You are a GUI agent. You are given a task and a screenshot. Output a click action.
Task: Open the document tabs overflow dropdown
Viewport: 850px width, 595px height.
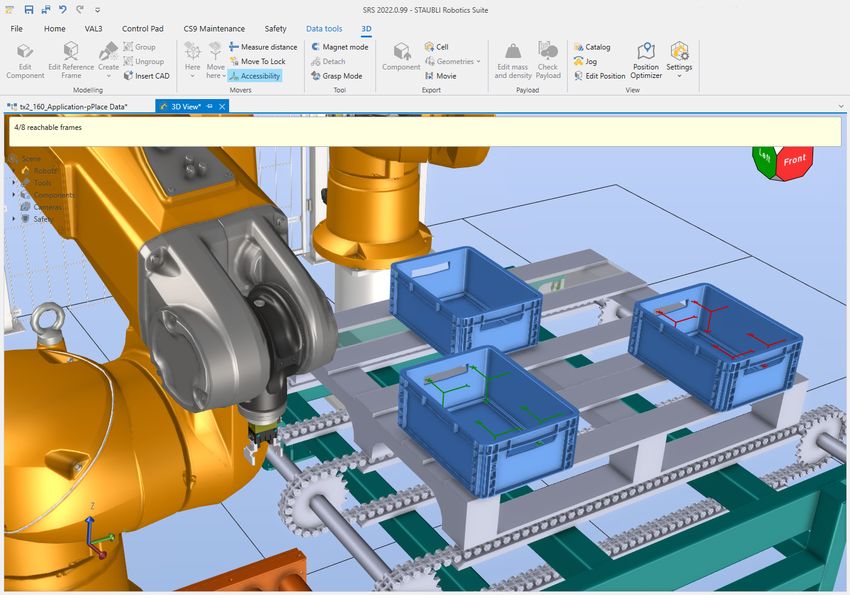[x=841, y=107]
